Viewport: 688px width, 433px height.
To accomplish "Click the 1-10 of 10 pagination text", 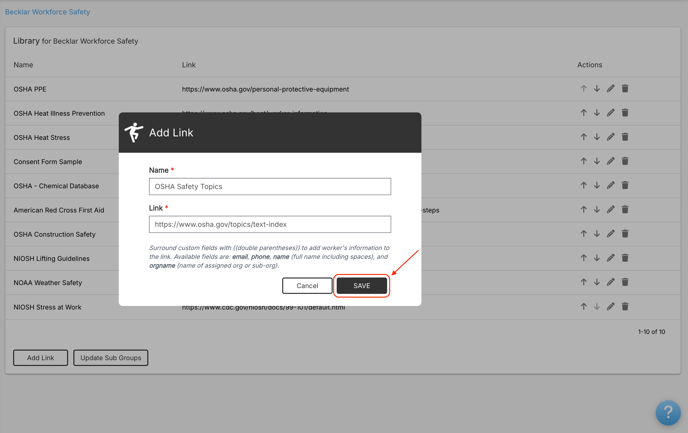I will 652,332.
